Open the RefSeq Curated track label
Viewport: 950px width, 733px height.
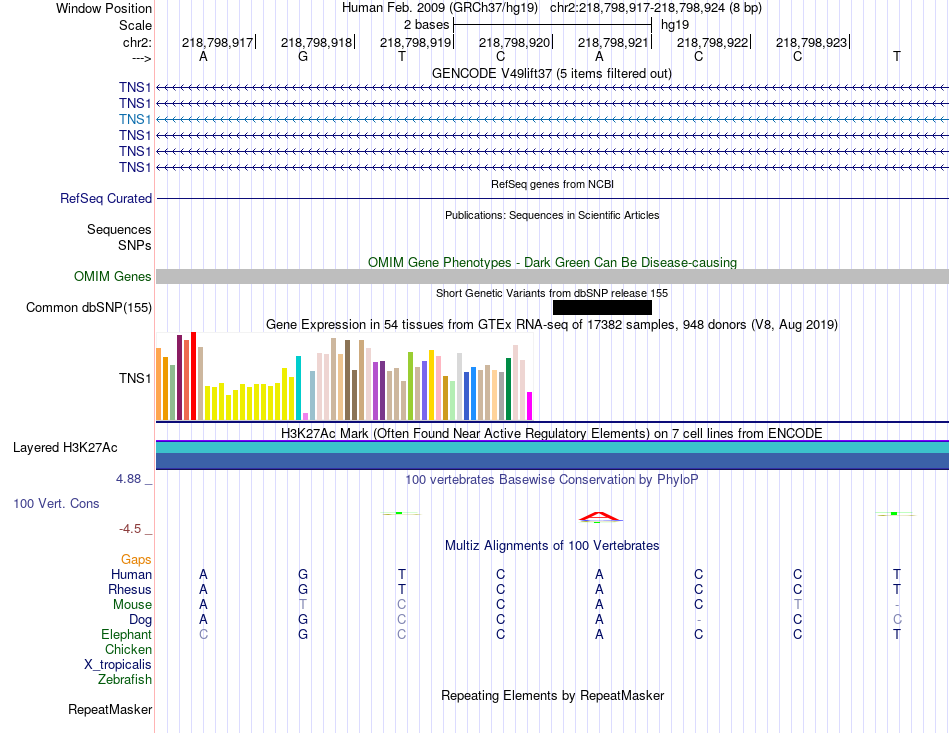point(106,199)
